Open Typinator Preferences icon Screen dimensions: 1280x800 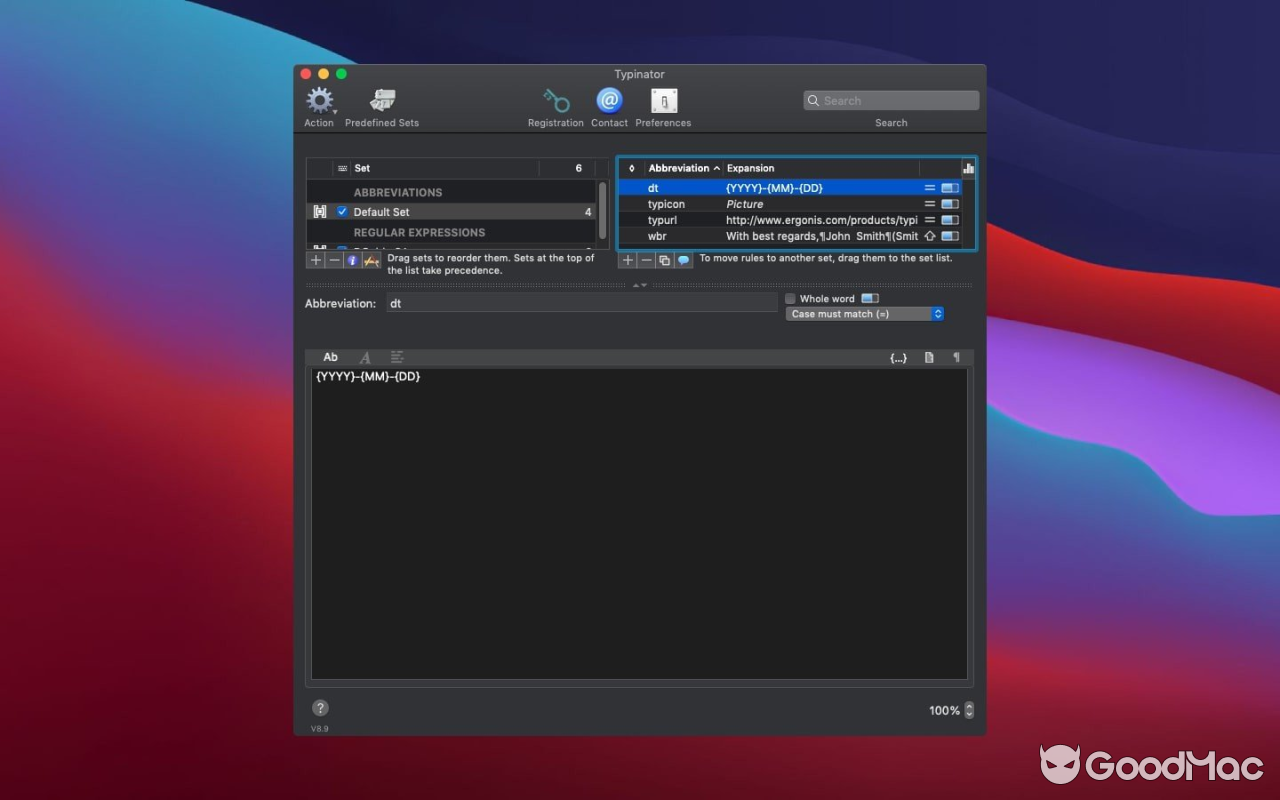click(663, 101)
